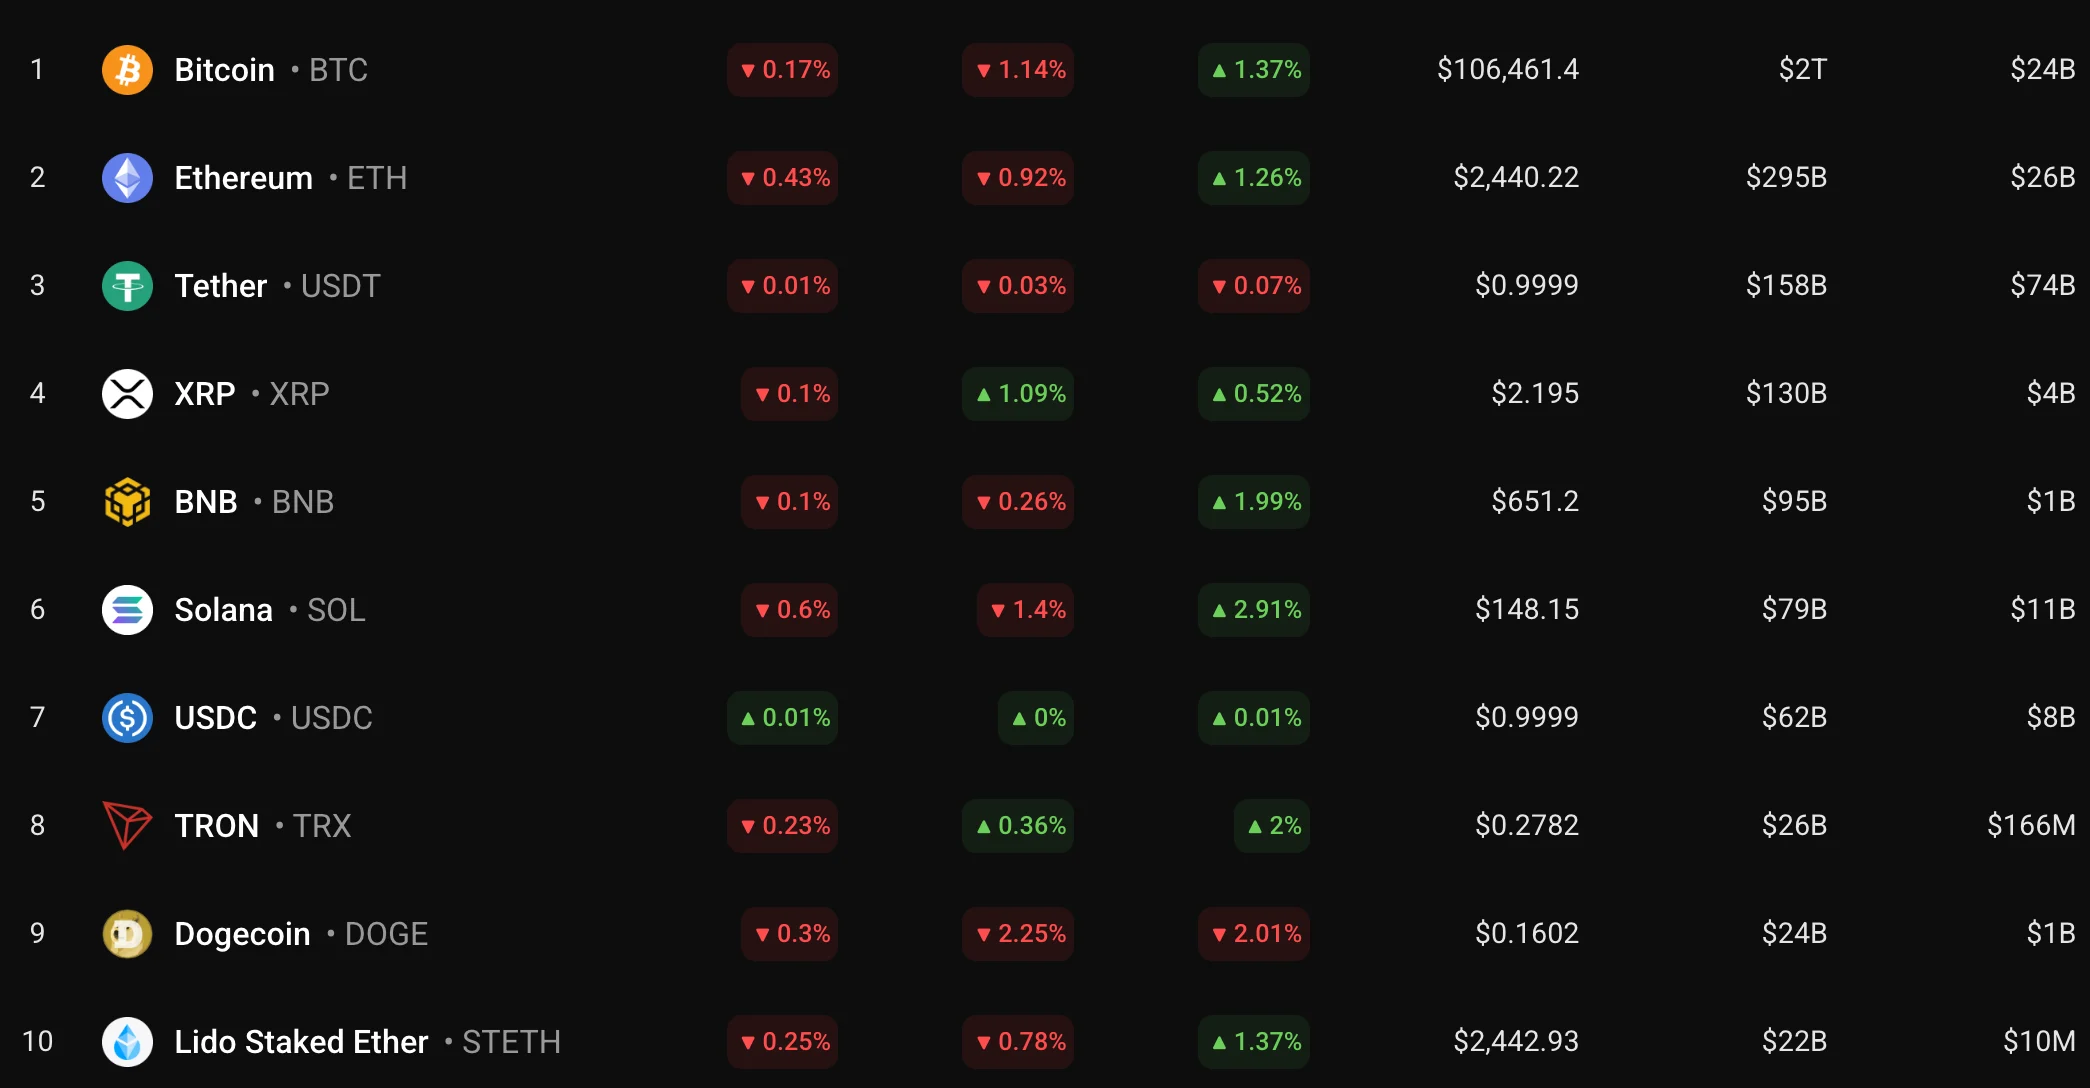Click Dogecoin's red 2.25% change badge

pyautogui.click(x=1019, y=934)
